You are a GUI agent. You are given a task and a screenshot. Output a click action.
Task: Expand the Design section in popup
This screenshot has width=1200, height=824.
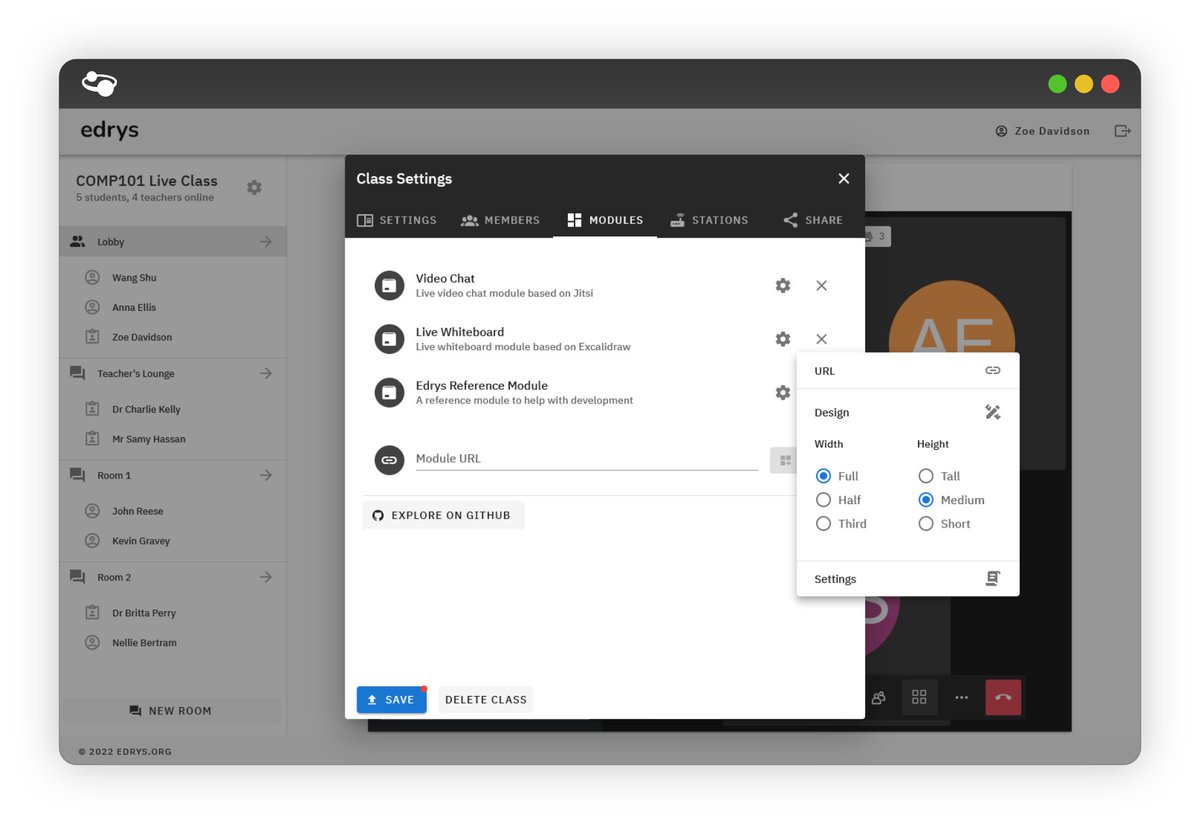pos(907,412)
